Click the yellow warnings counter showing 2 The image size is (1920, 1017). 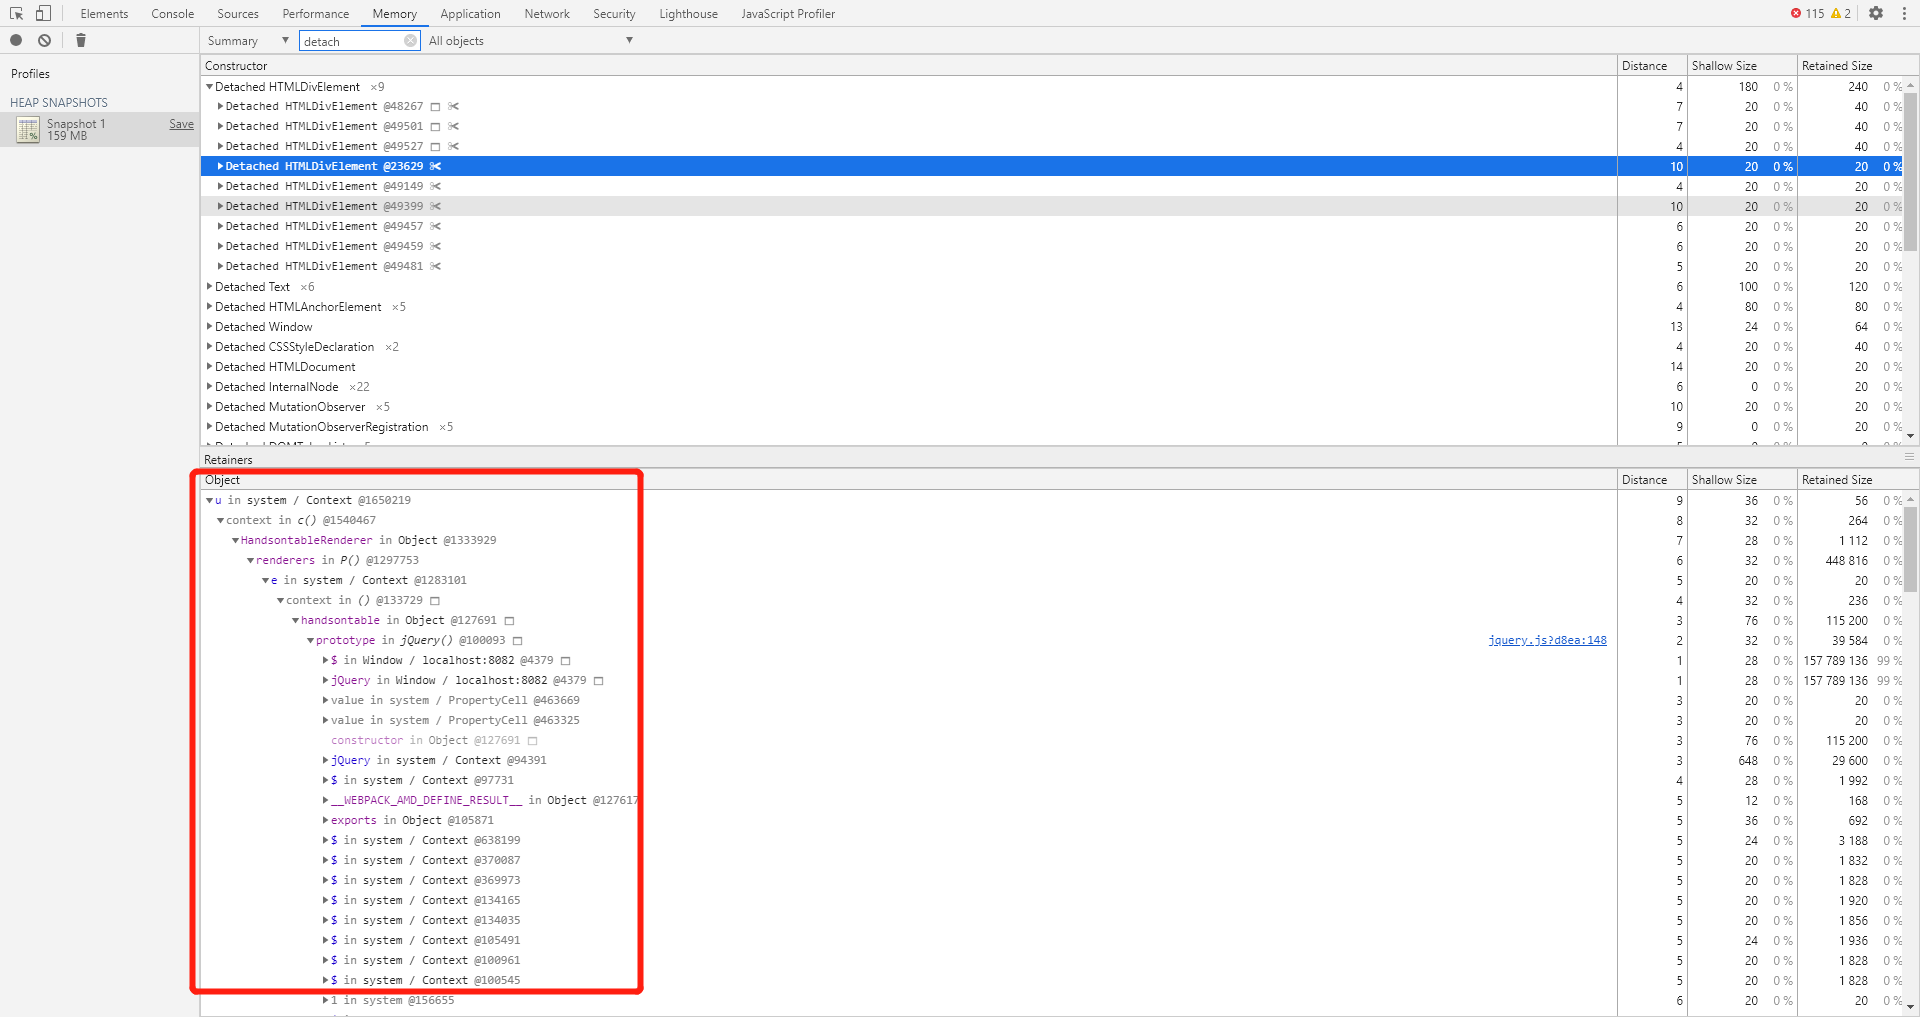coord(1841,13)
